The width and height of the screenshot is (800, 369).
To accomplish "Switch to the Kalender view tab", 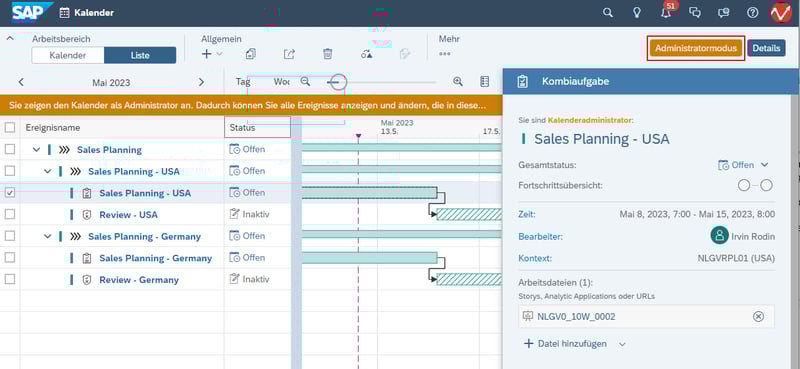I will (68, 55).
